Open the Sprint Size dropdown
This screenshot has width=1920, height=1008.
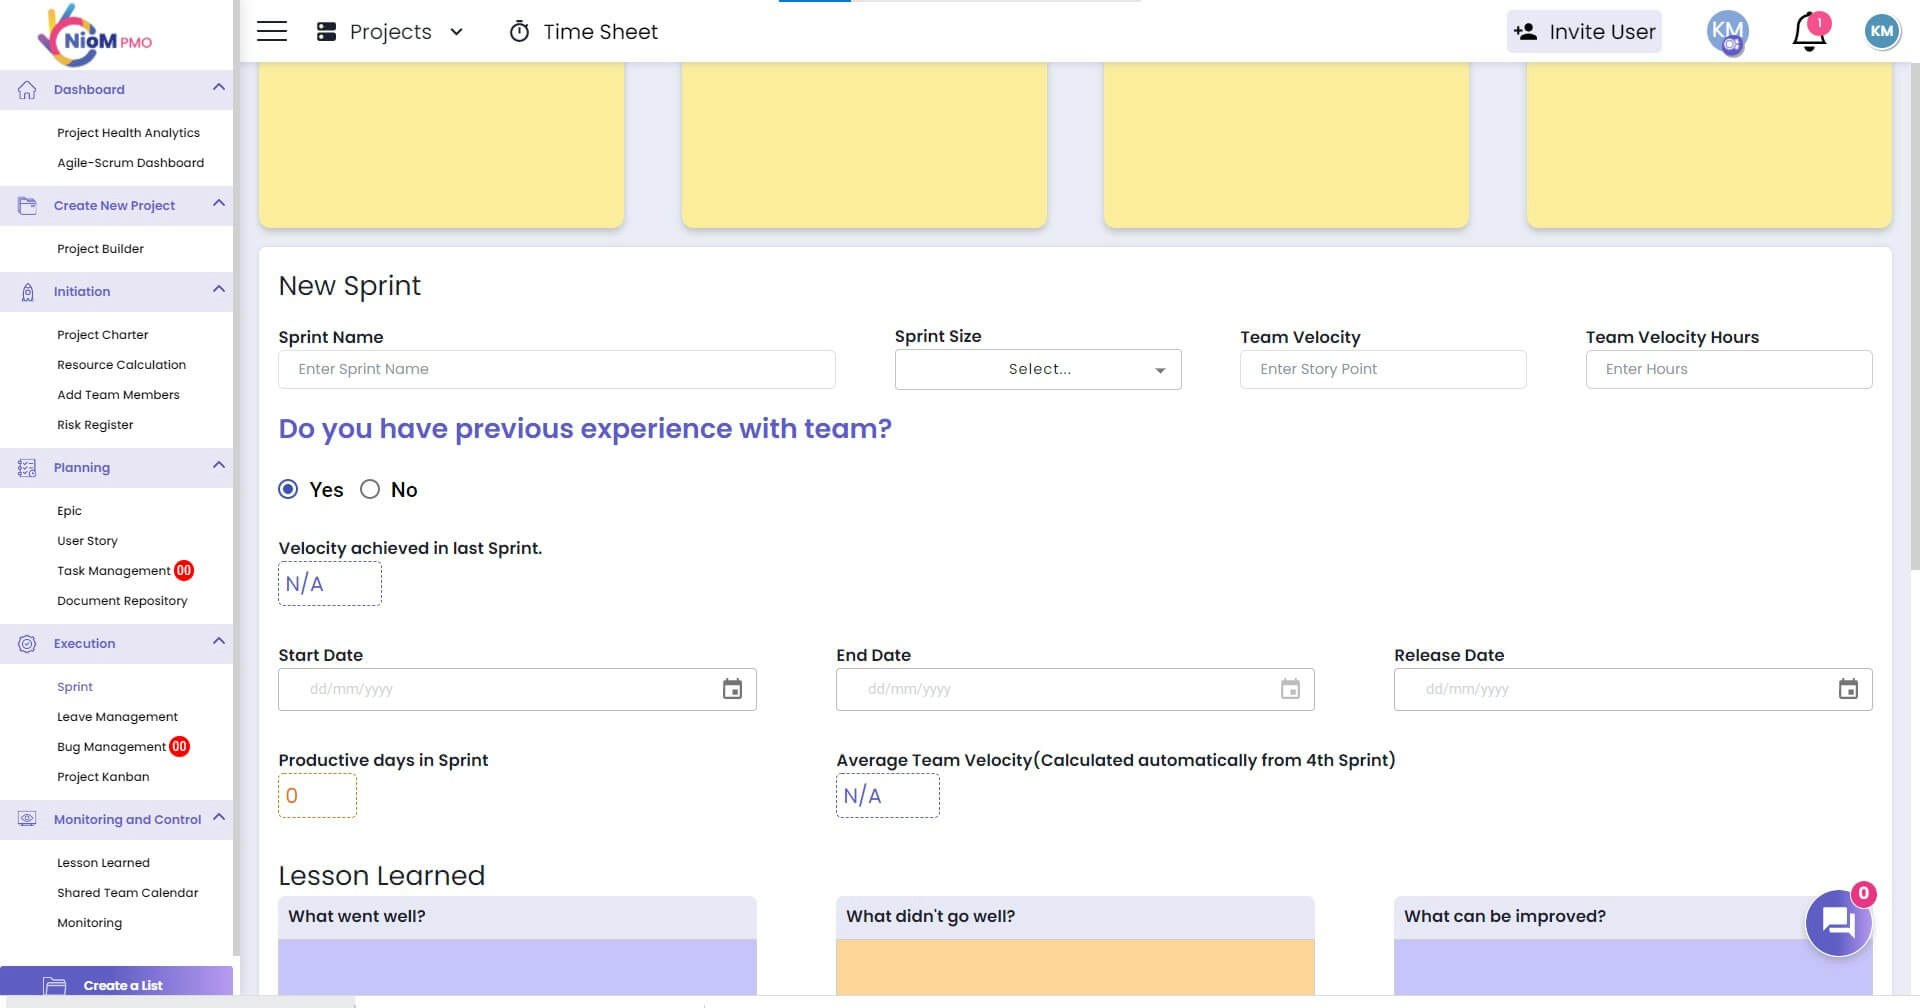pyautogui.click(x=1038, y=369)
